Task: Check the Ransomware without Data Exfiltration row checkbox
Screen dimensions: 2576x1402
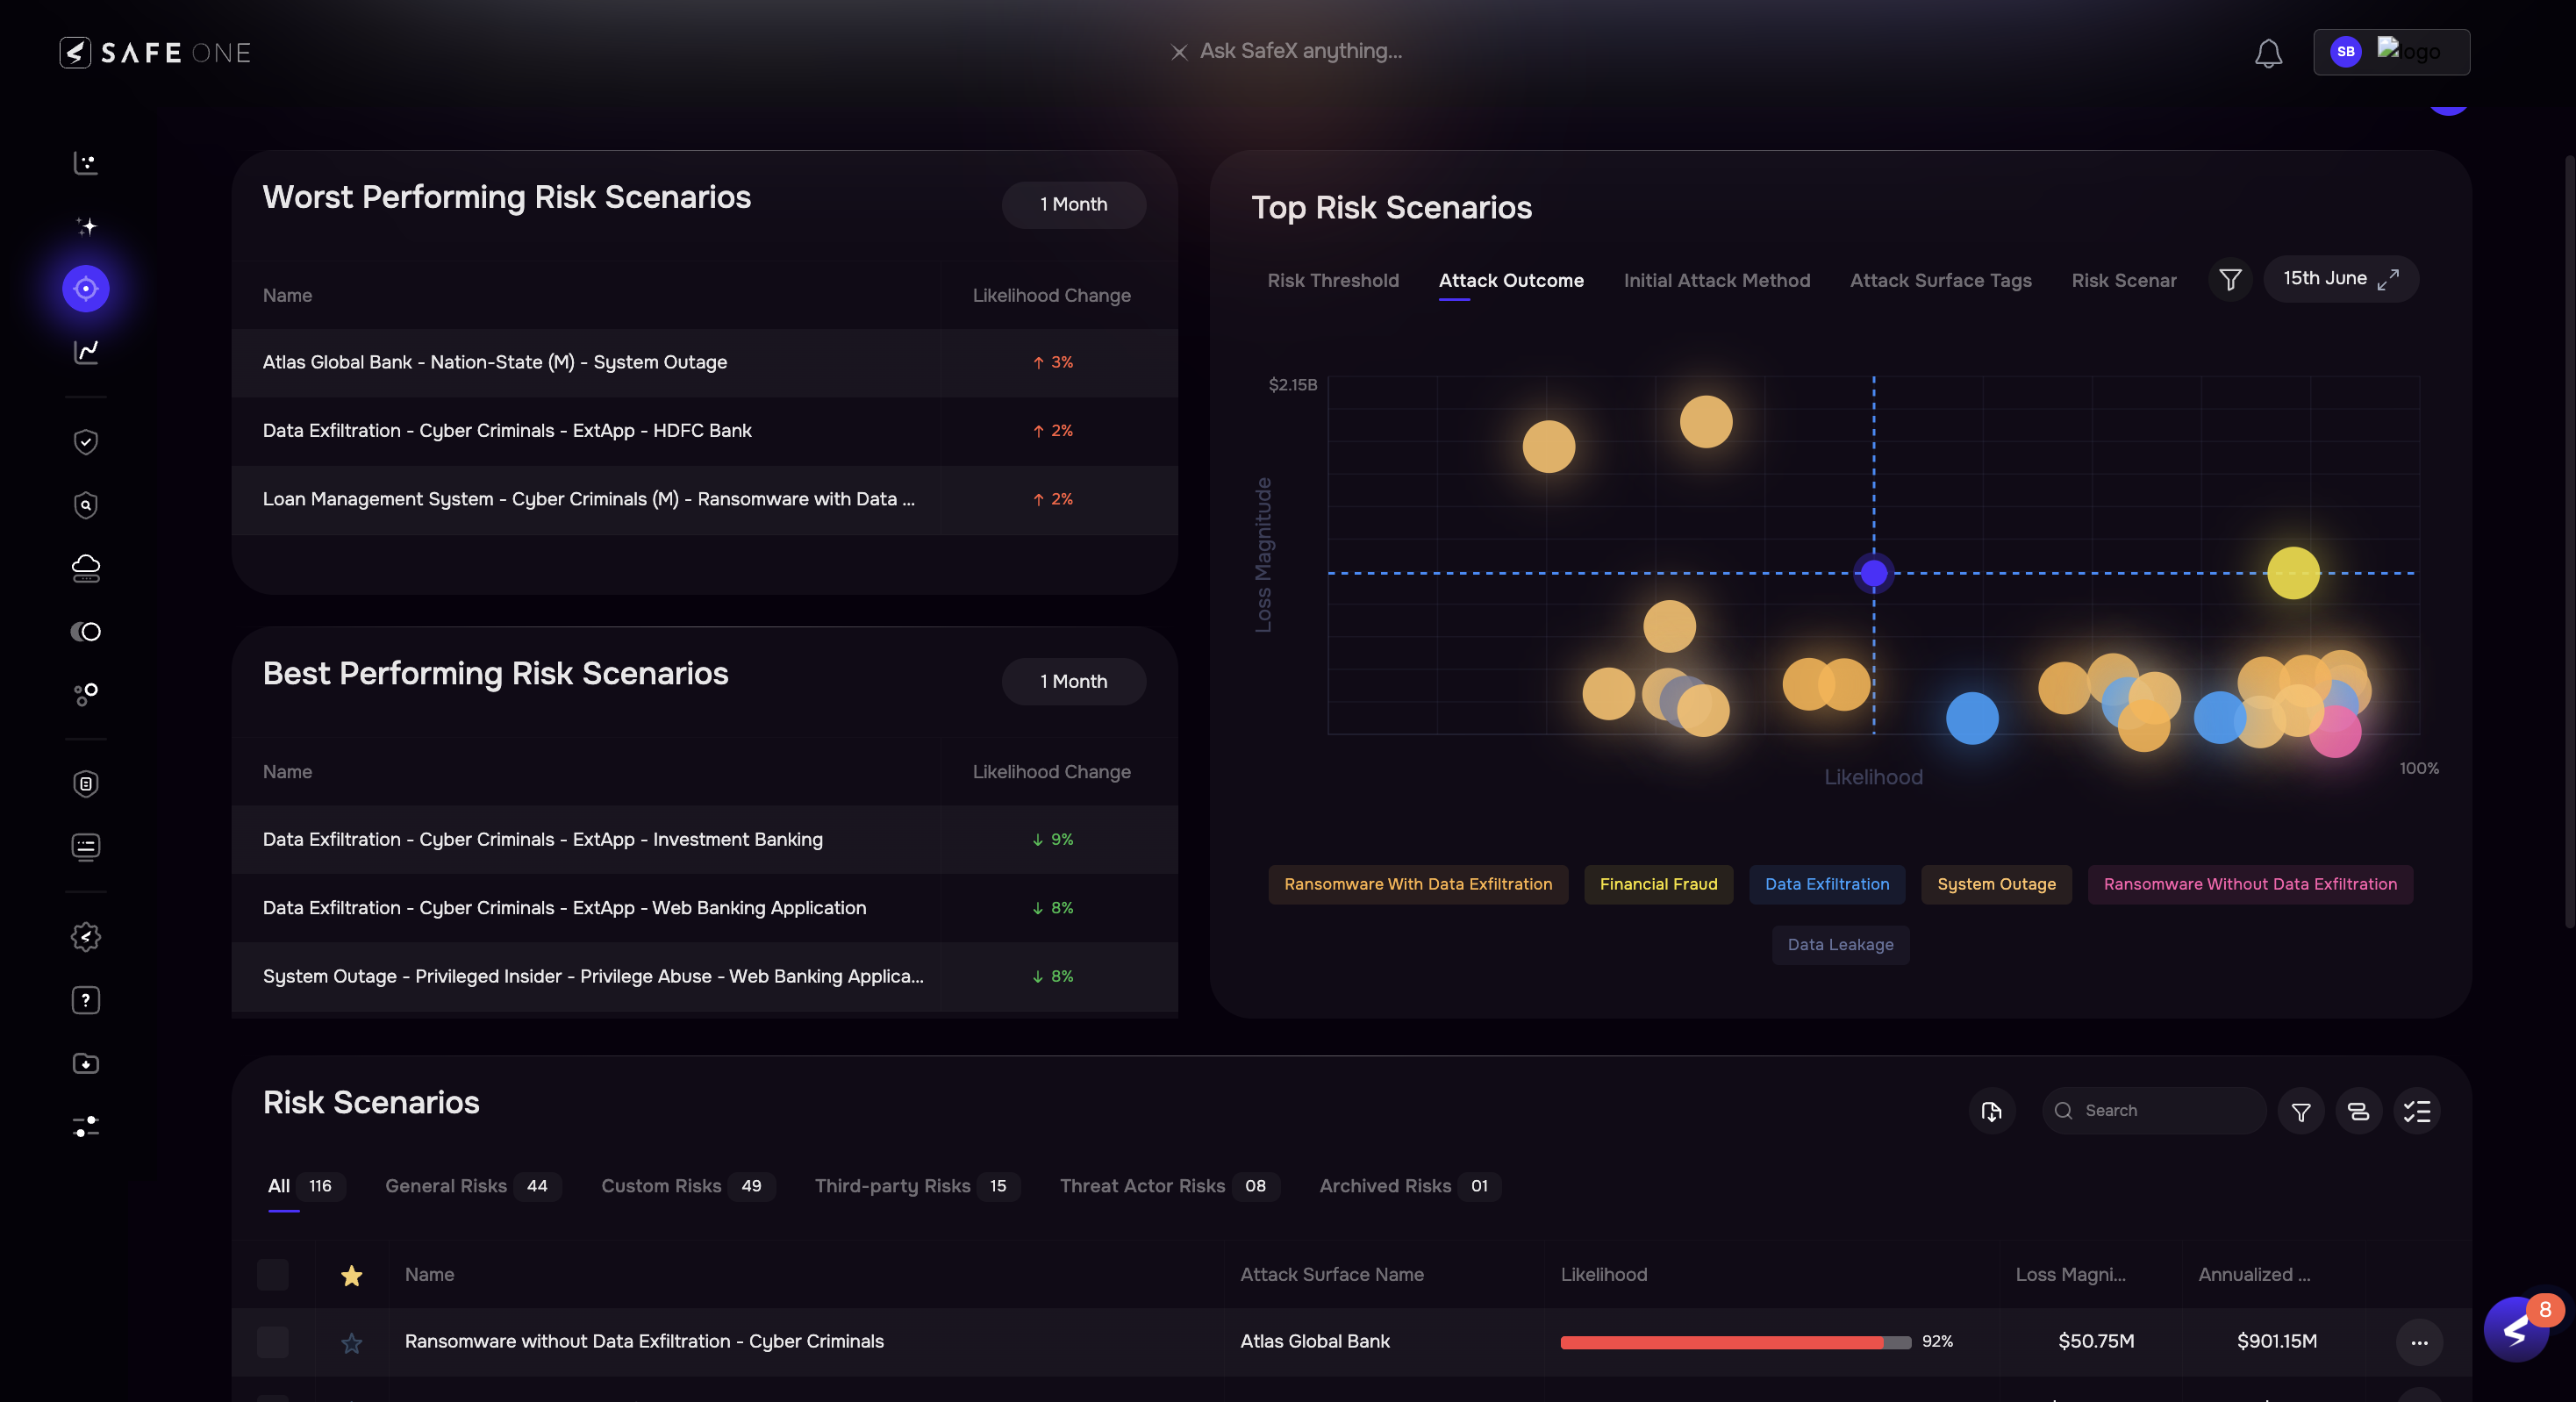Action: coord(272,1342)
